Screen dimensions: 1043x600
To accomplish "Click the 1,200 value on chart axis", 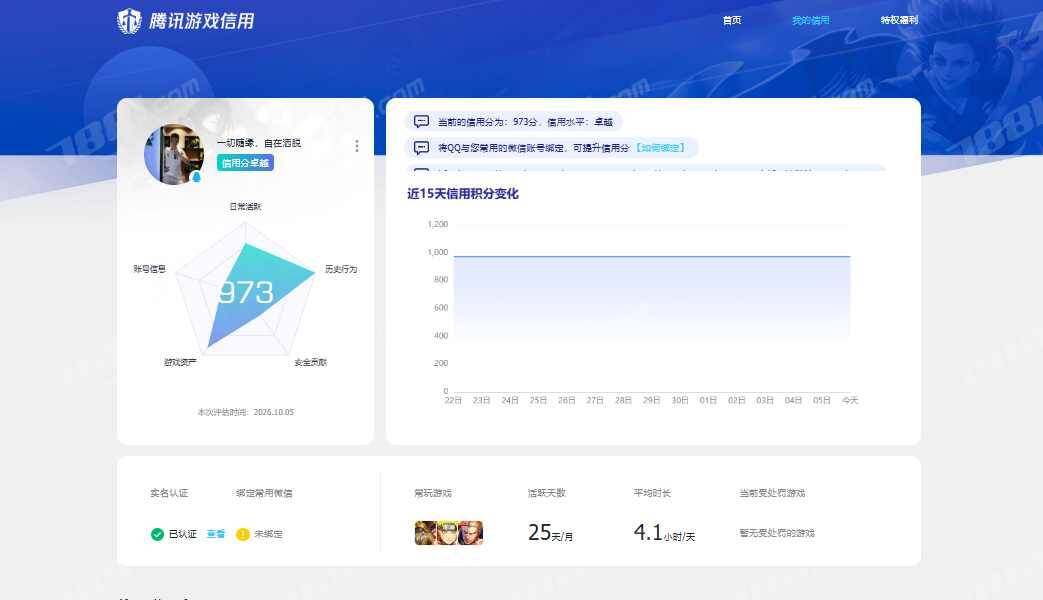I will [x=438, y=224].
